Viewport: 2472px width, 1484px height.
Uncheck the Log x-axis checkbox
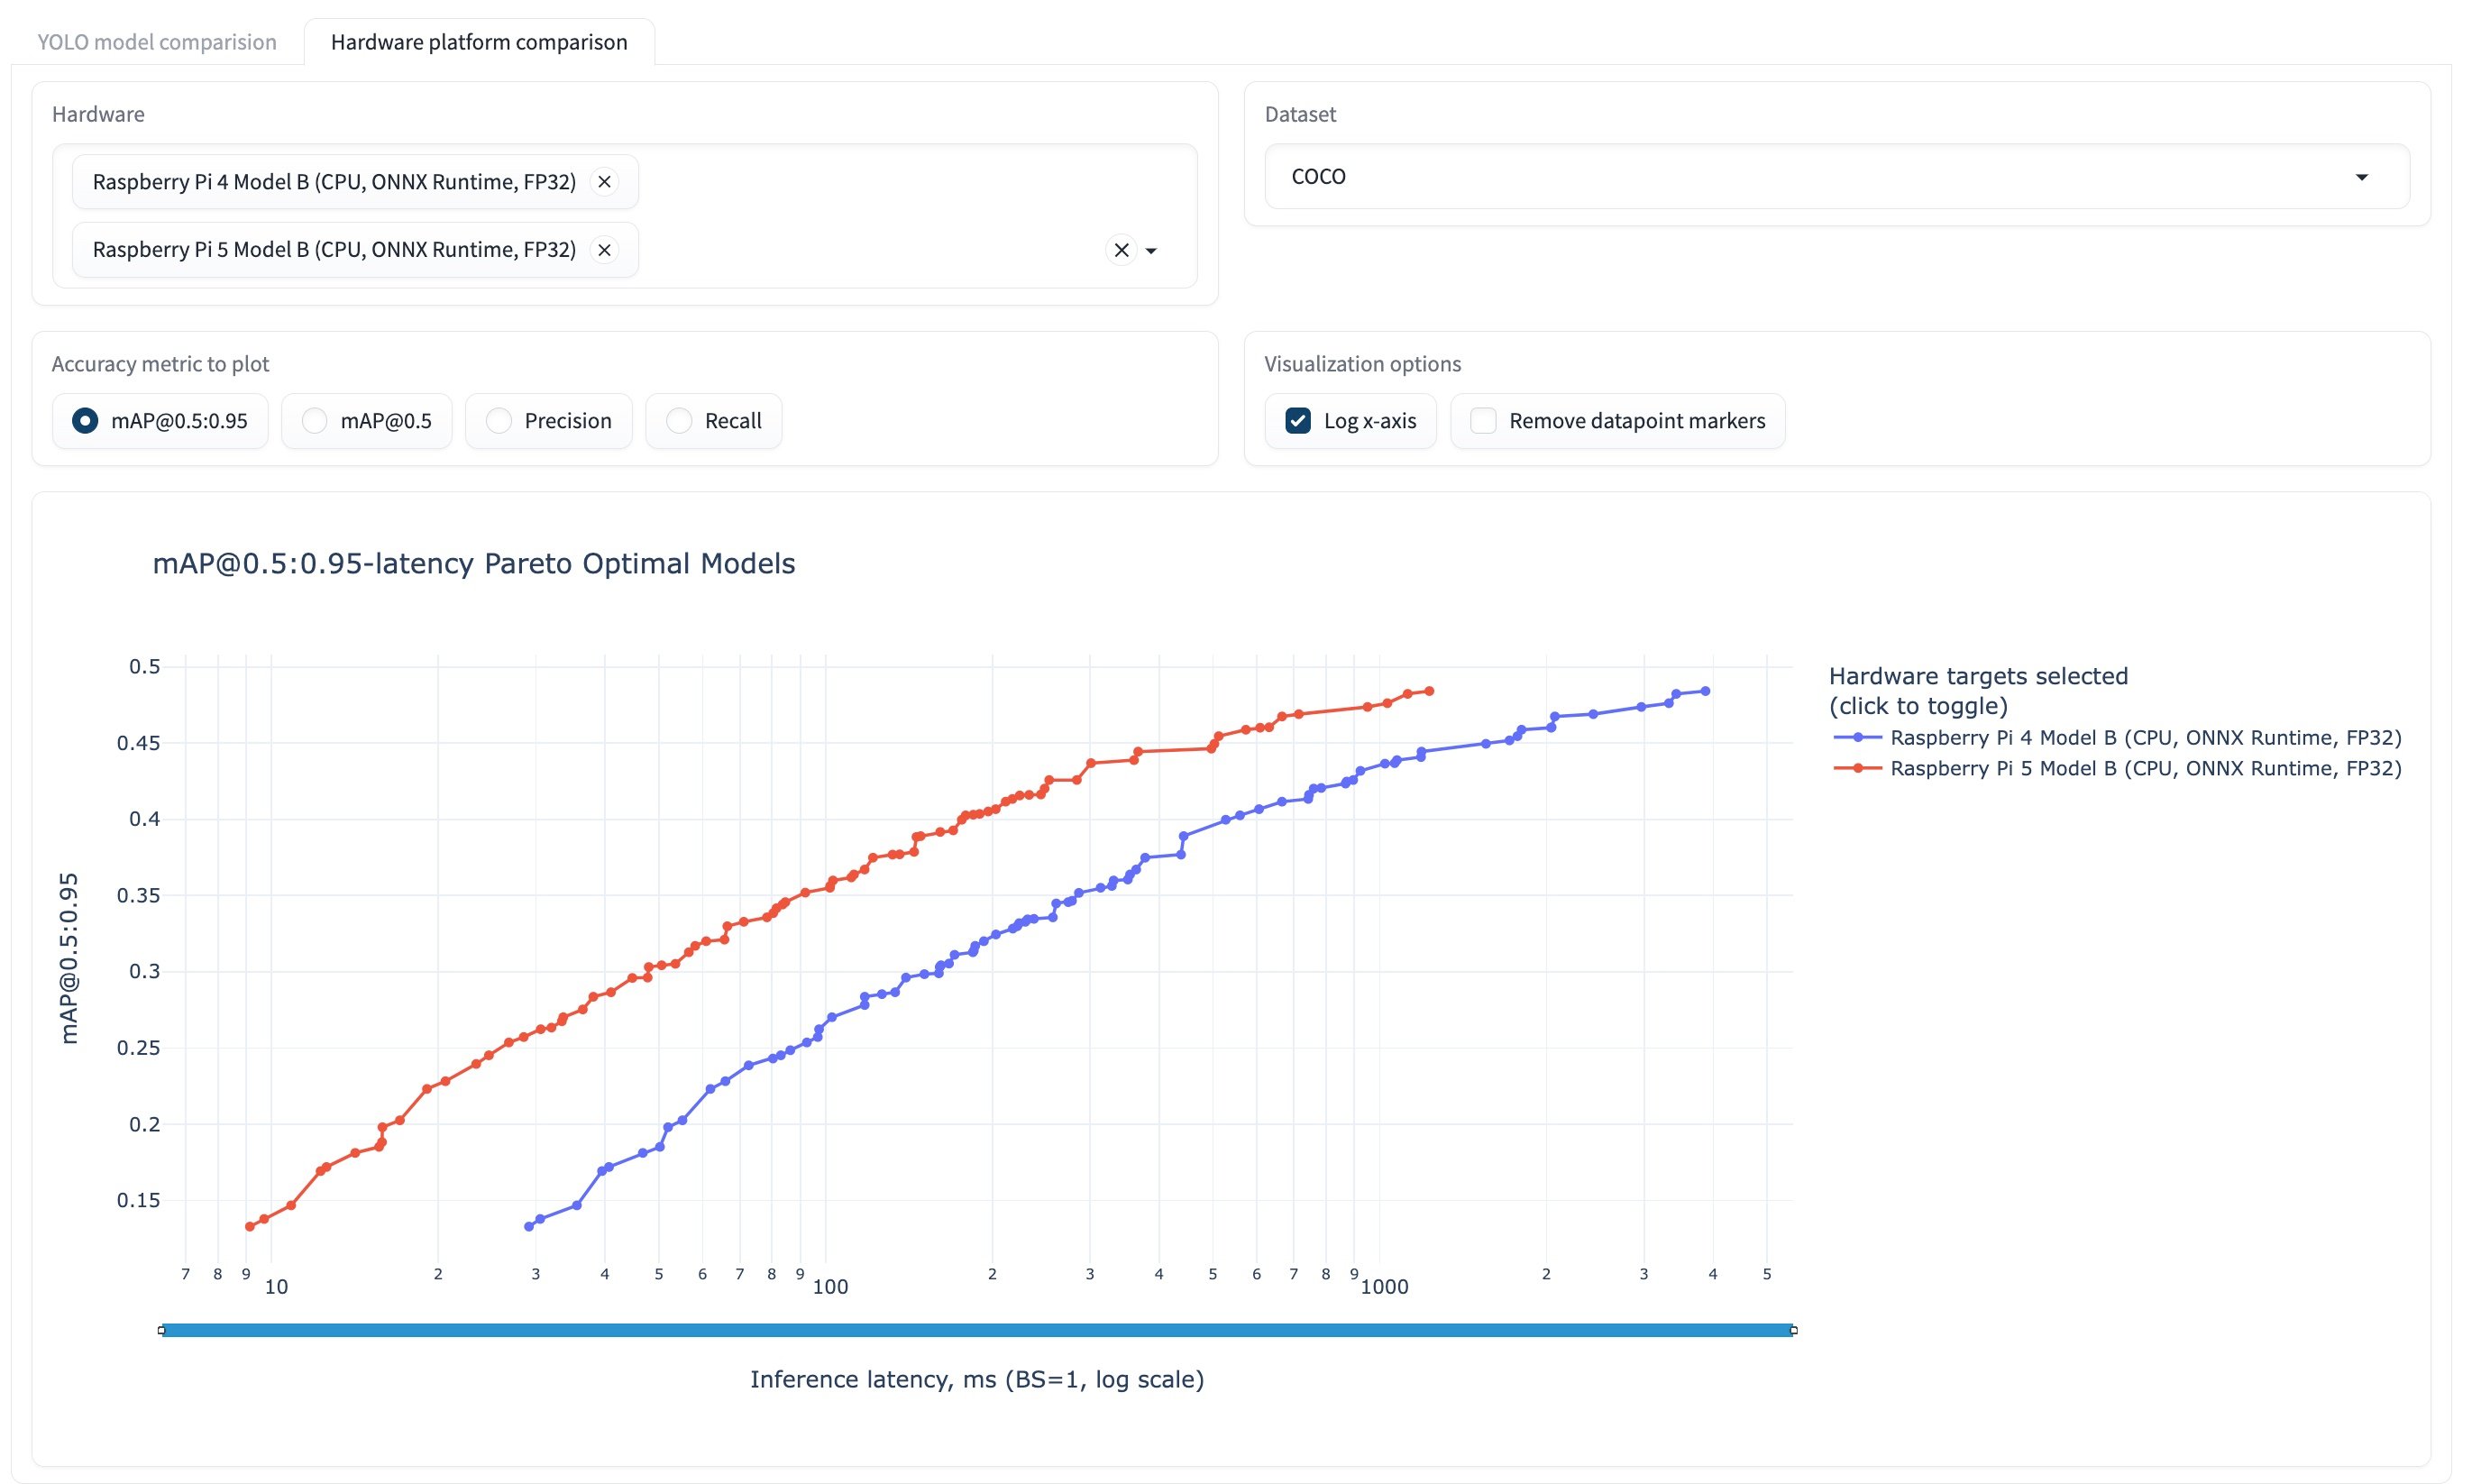1298,421
